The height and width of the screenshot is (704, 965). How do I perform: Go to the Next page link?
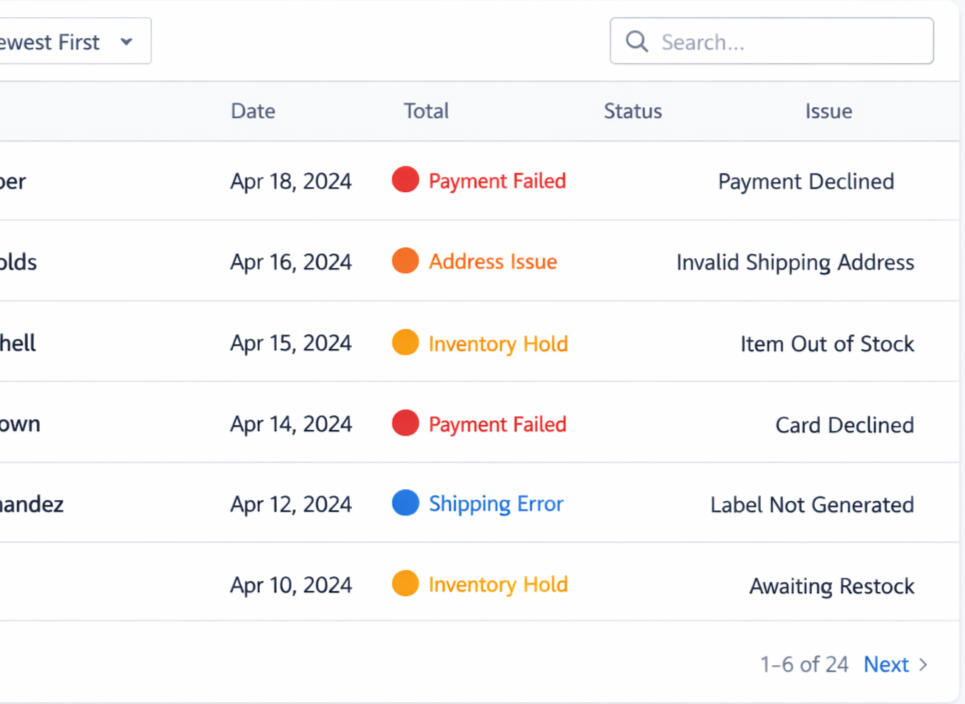click(x=886, y=665)
